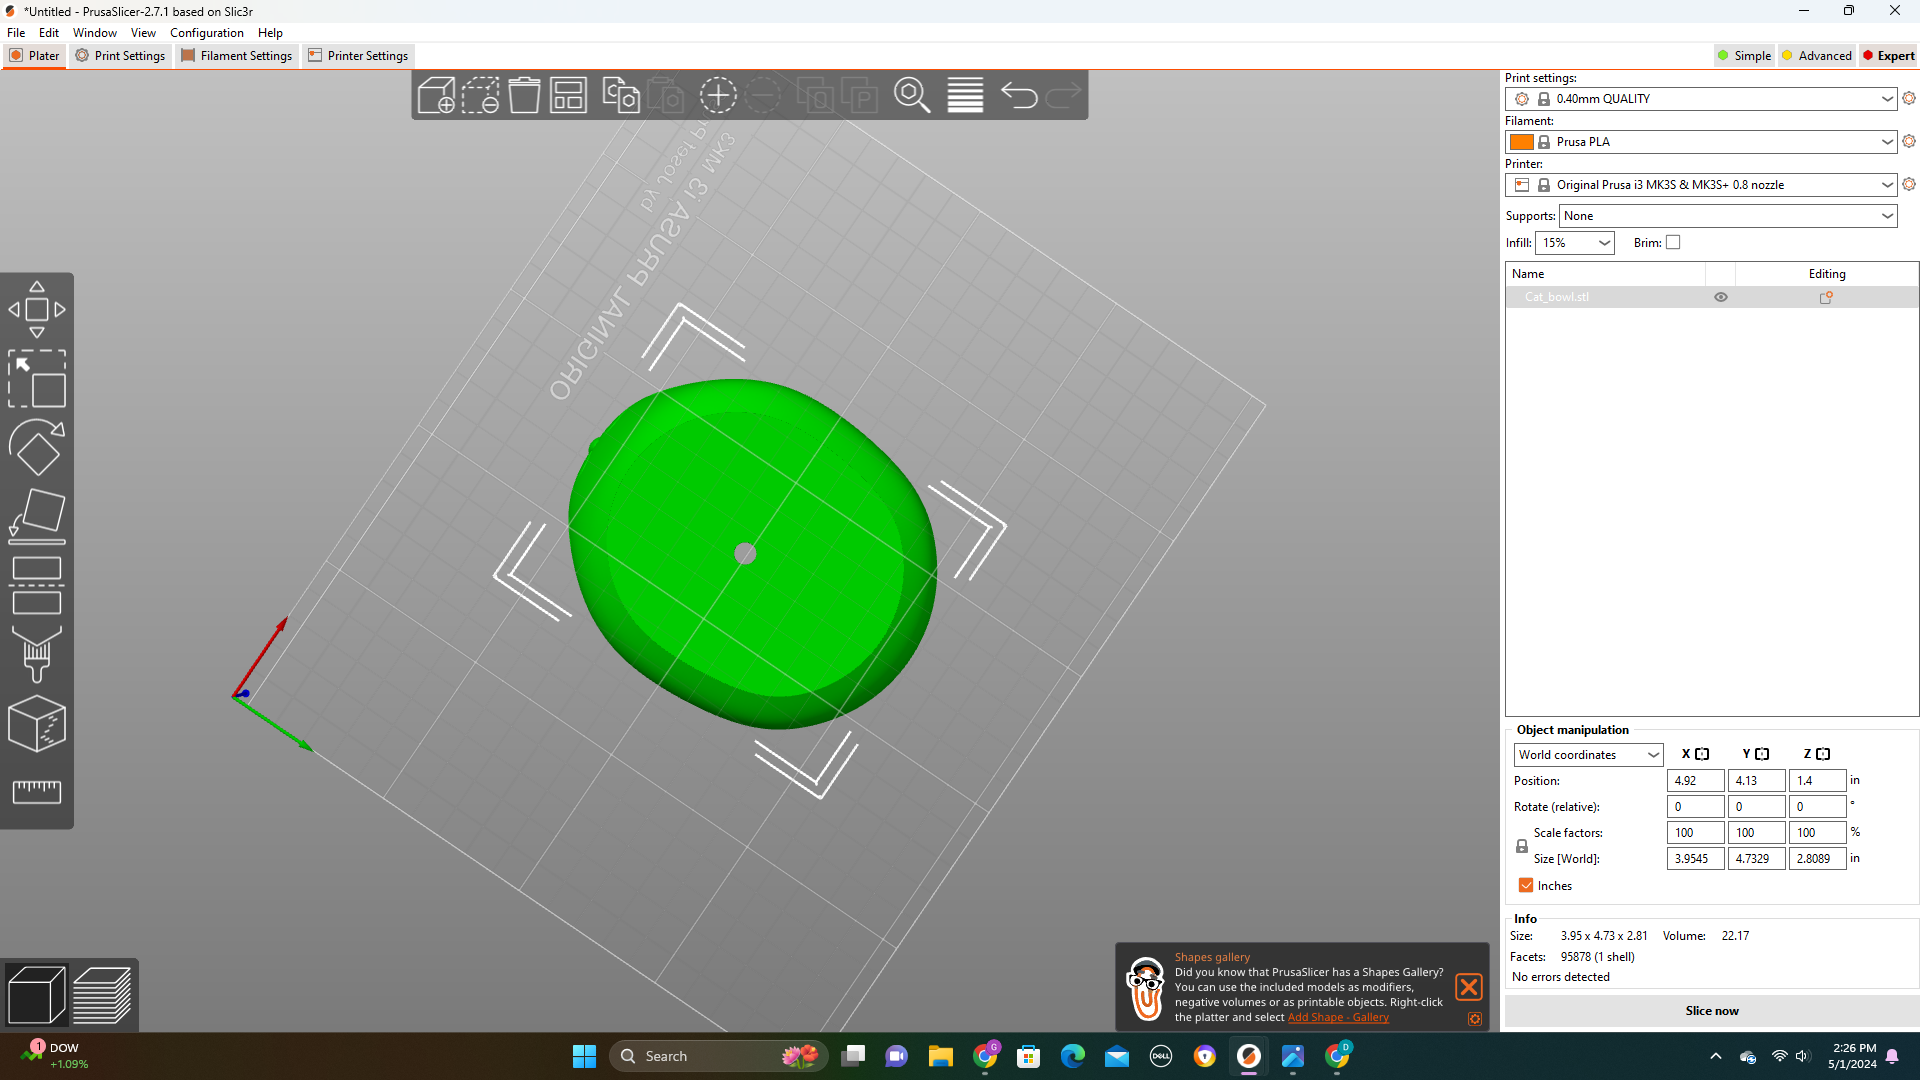
Task: Open the Supports dropdown
Action: pos(1728,216)
